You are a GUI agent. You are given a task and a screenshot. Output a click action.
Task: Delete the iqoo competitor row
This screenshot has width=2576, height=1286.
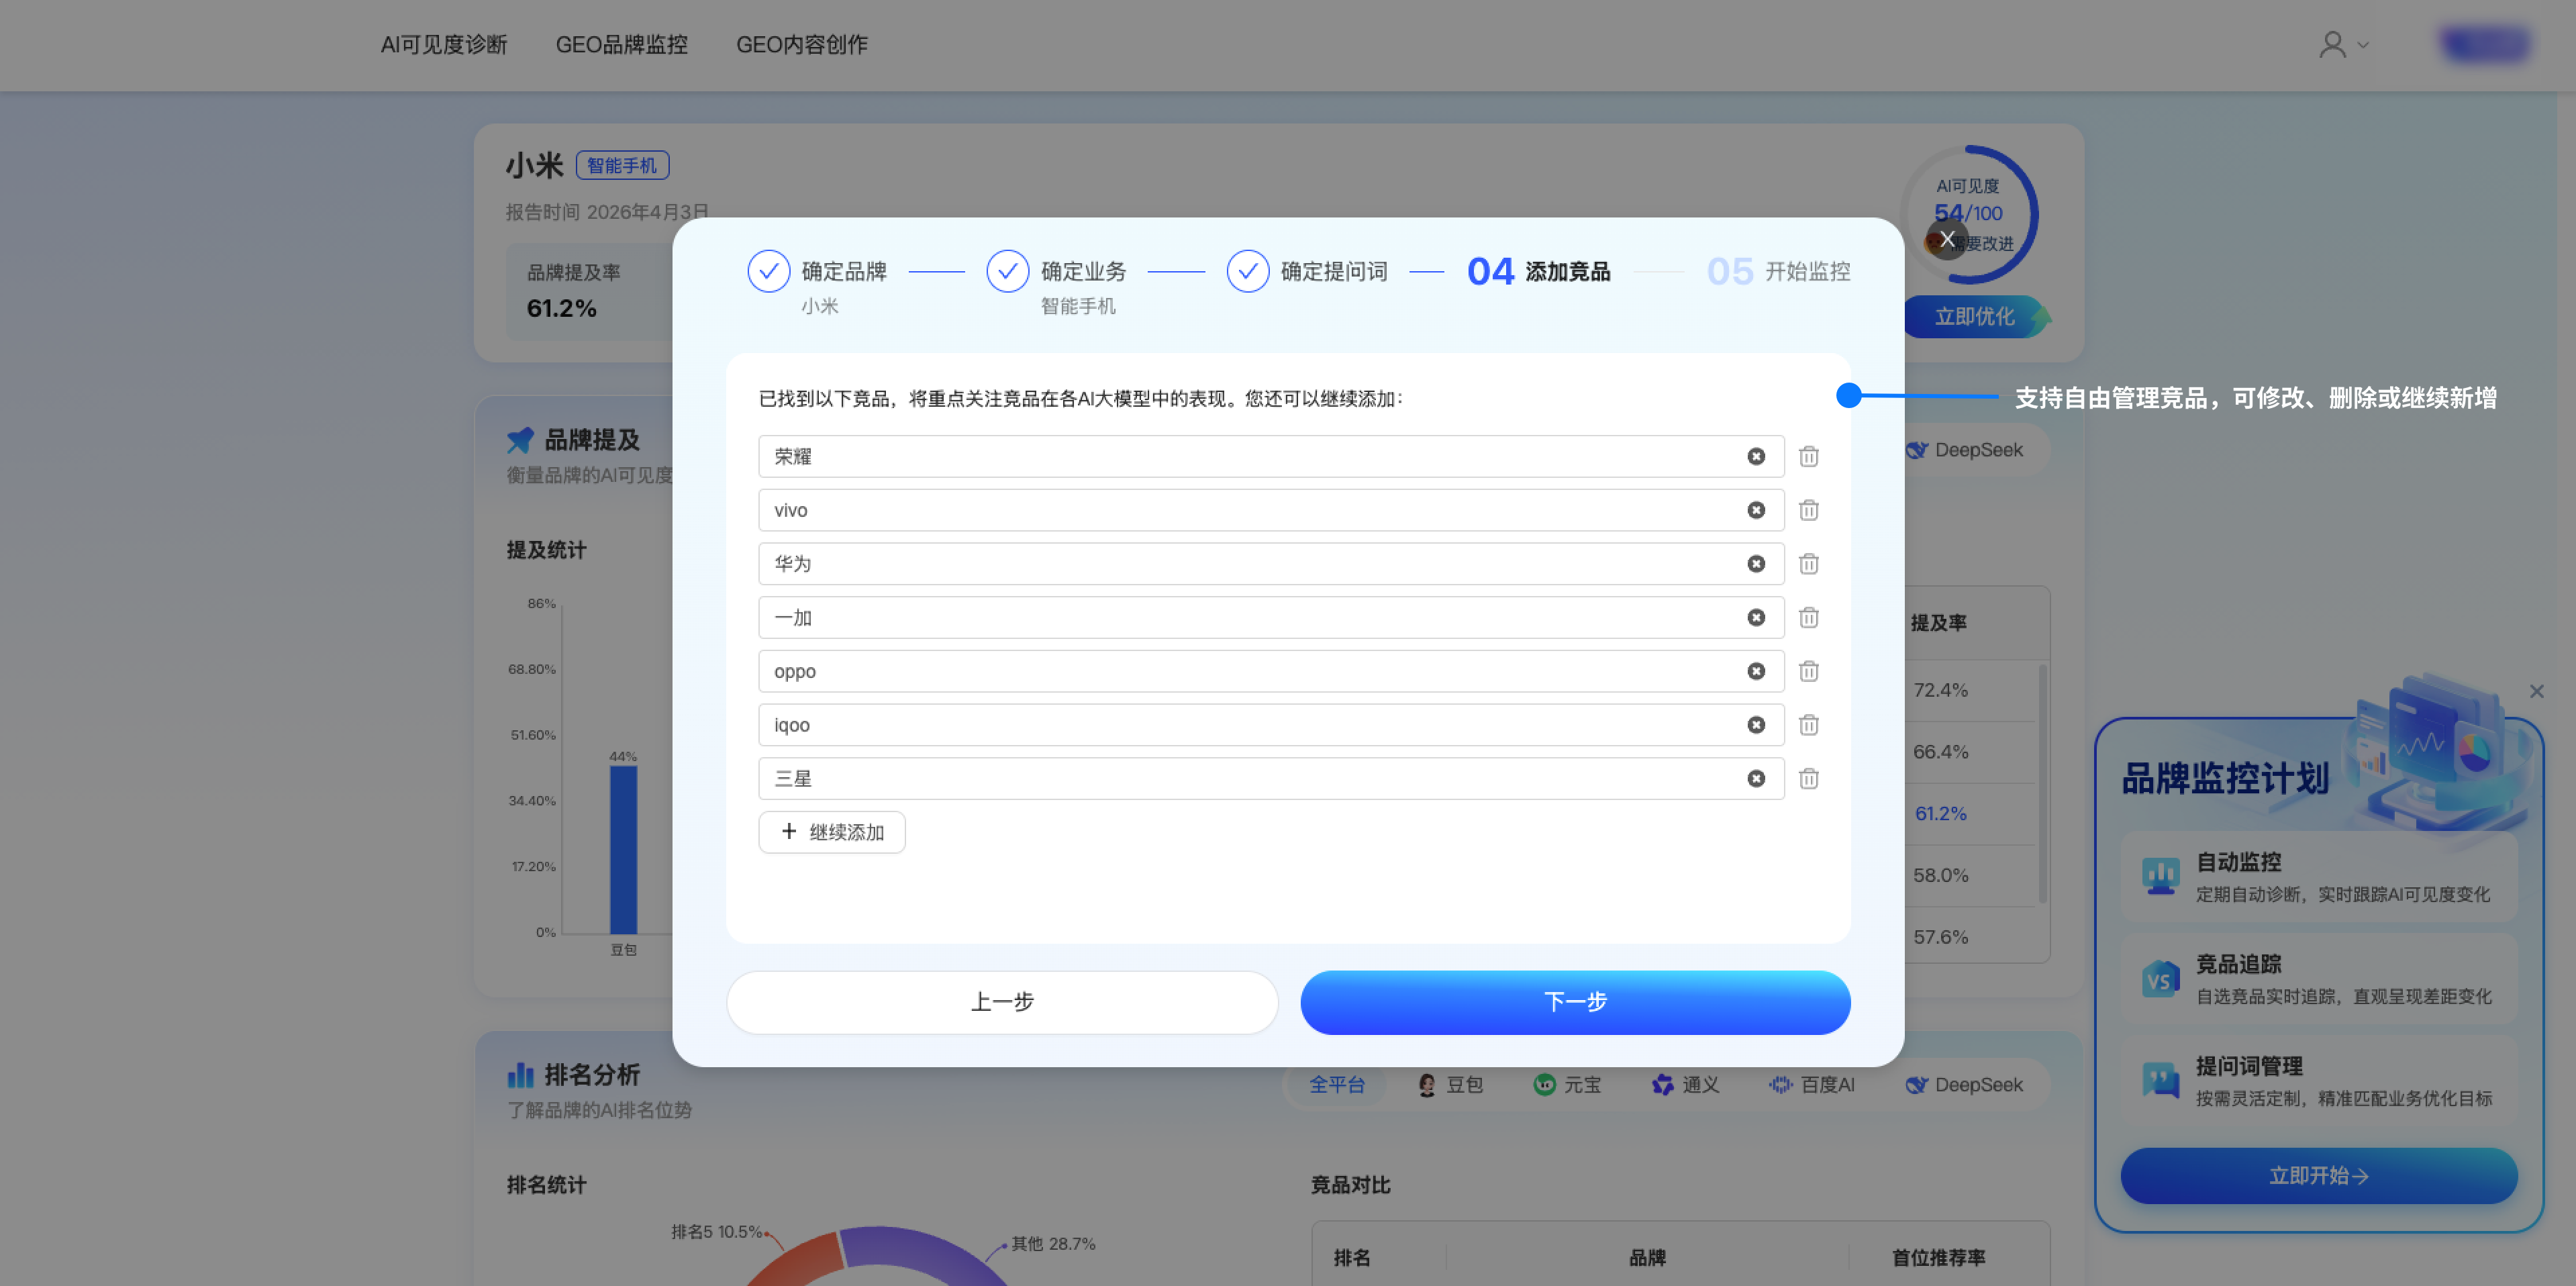pyautogui.click(x=1808, y=725)
